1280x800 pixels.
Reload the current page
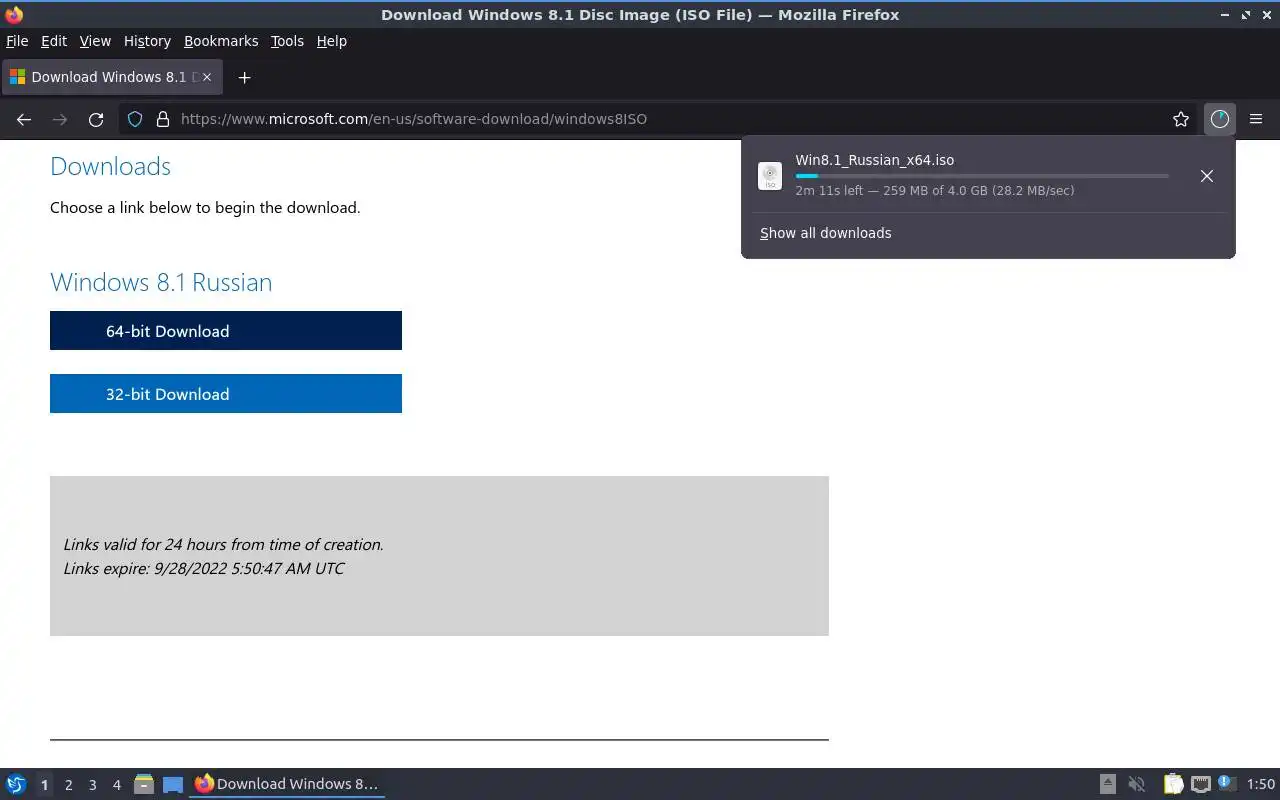pos(96,119)
